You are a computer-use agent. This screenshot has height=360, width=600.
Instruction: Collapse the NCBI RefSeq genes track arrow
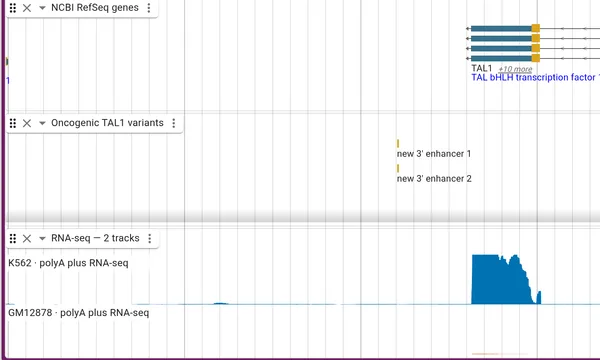pos(42,8)
